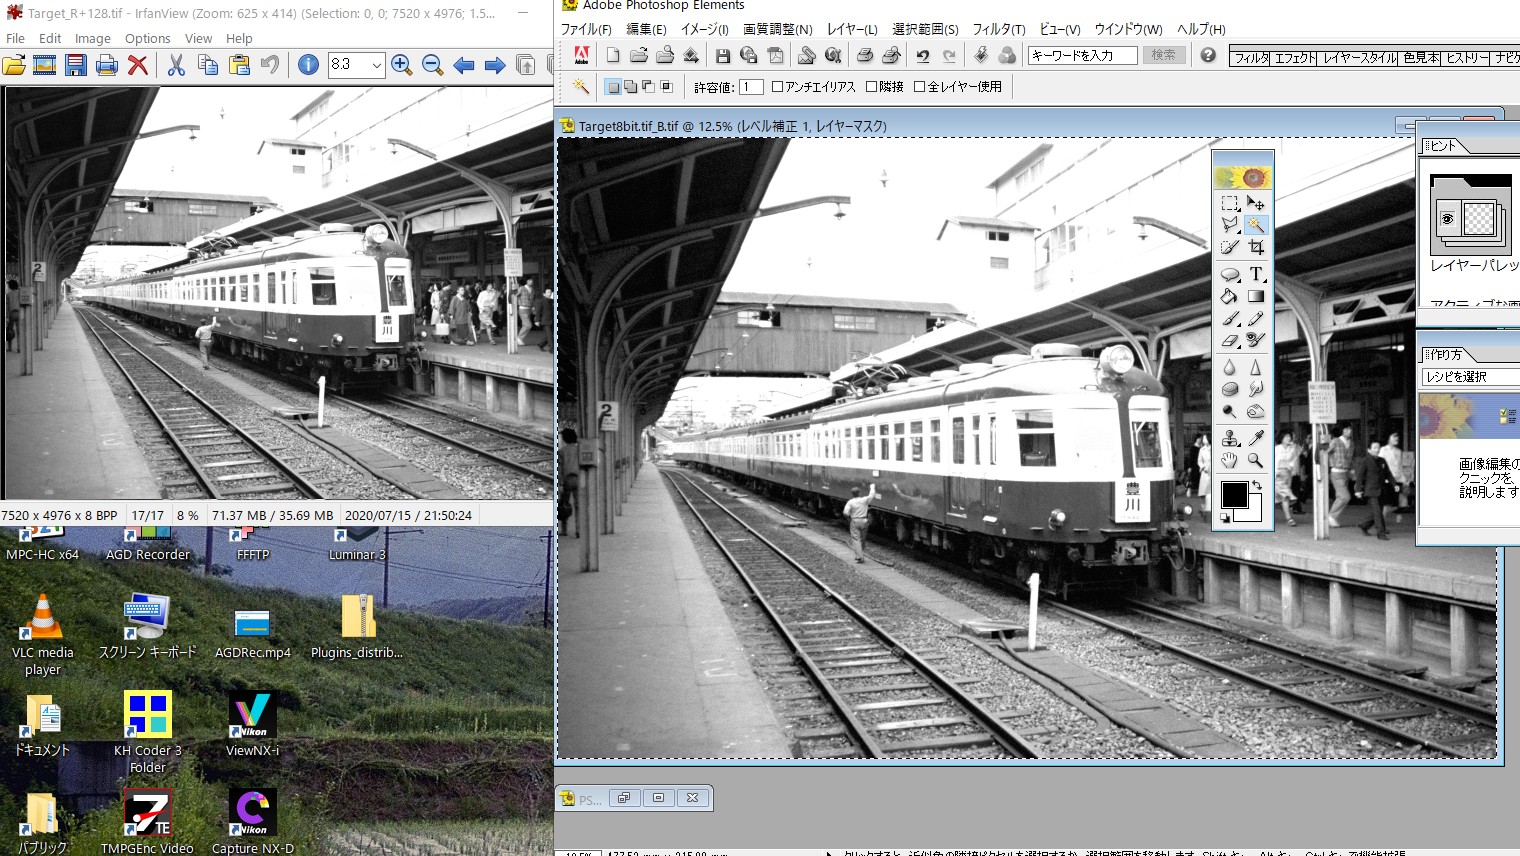1520x856 pixels.
Task: Switch to Subtract from Selection mode
Action: pyautogui.click(x=648, y=87)
